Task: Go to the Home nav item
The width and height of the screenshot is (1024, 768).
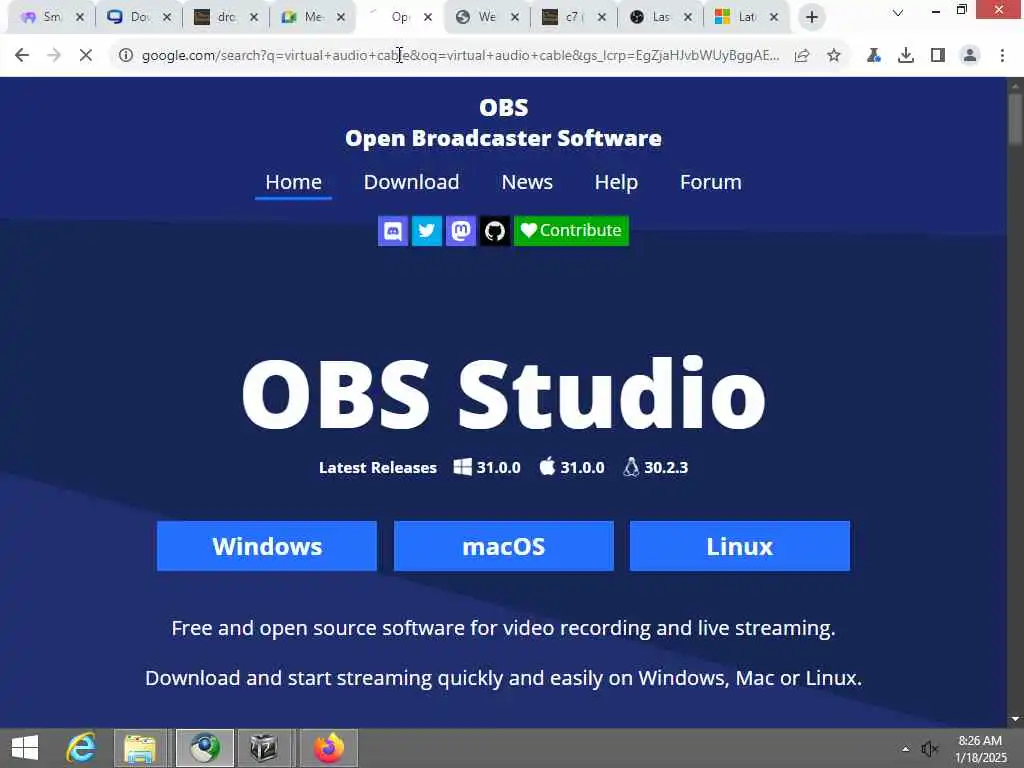Action: (x=293, y=182)
